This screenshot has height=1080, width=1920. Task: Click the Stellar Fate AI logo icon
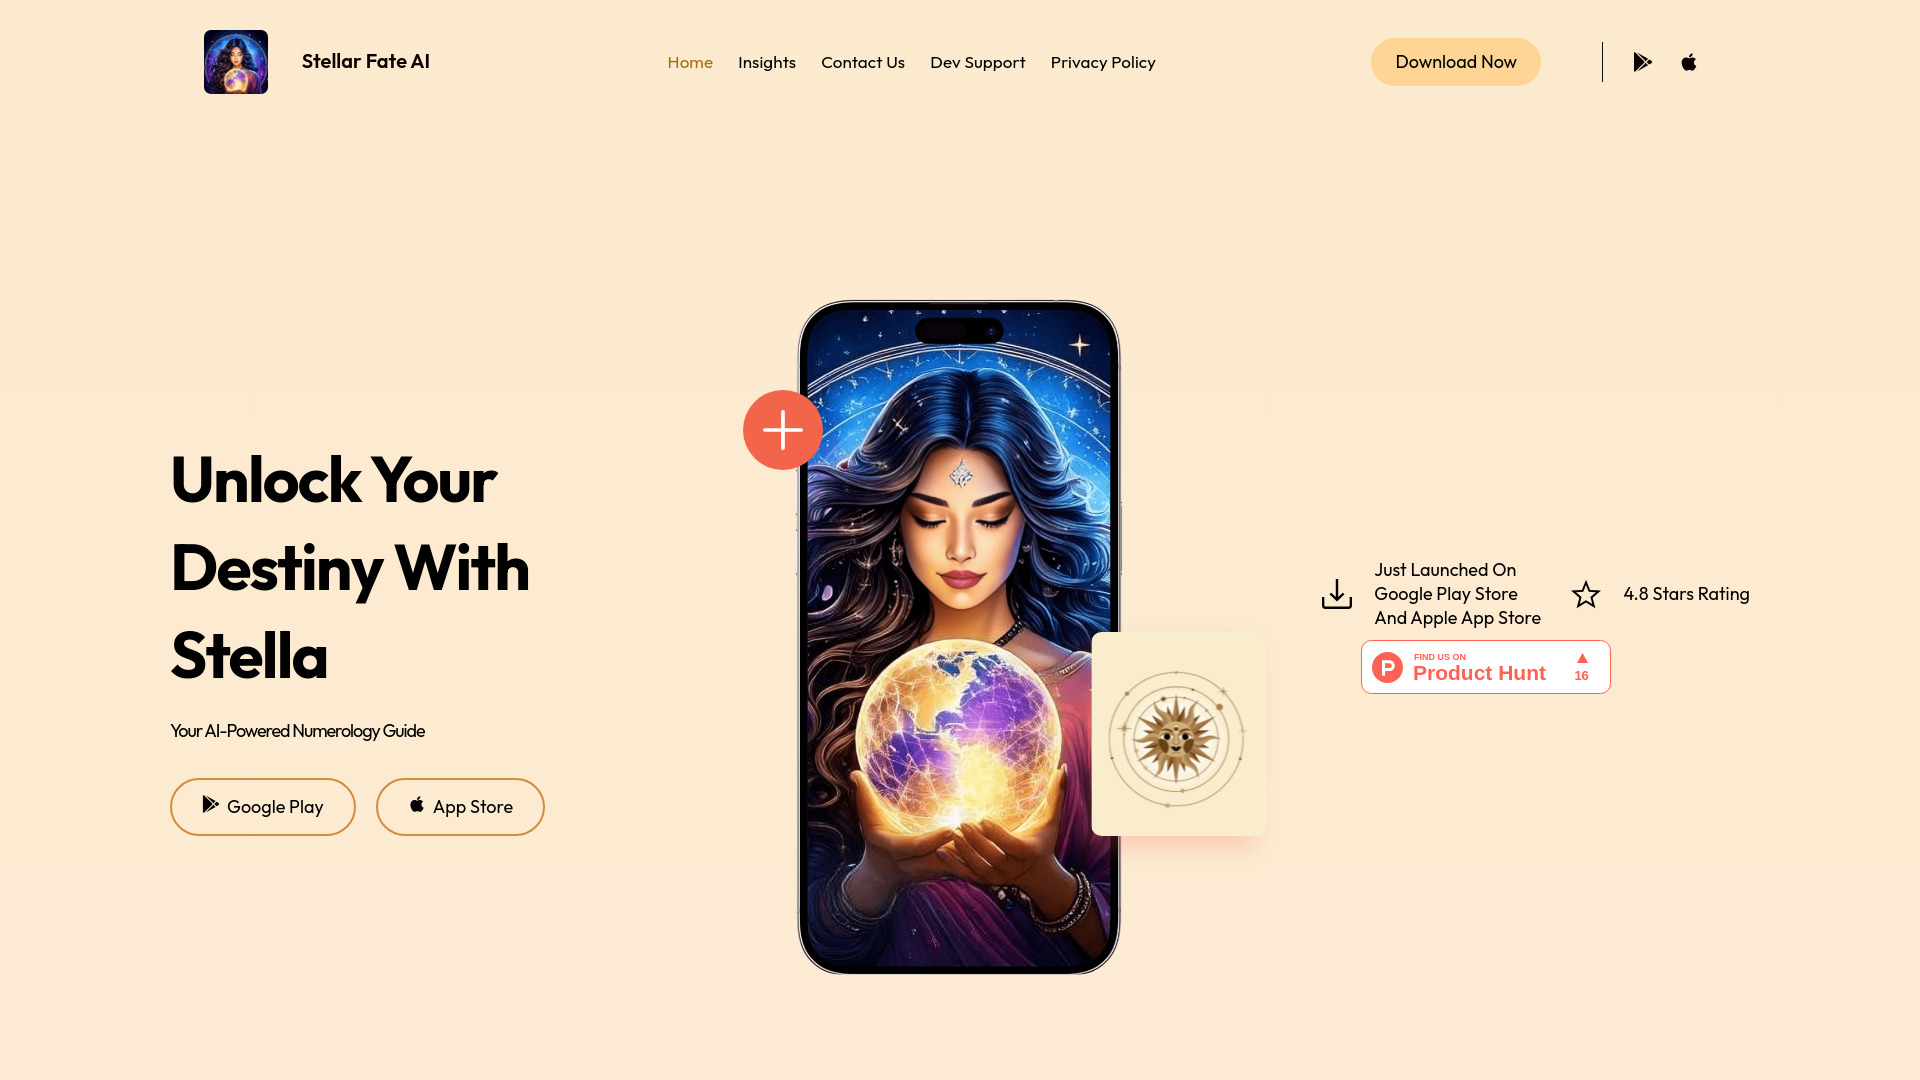pos(235,61)
